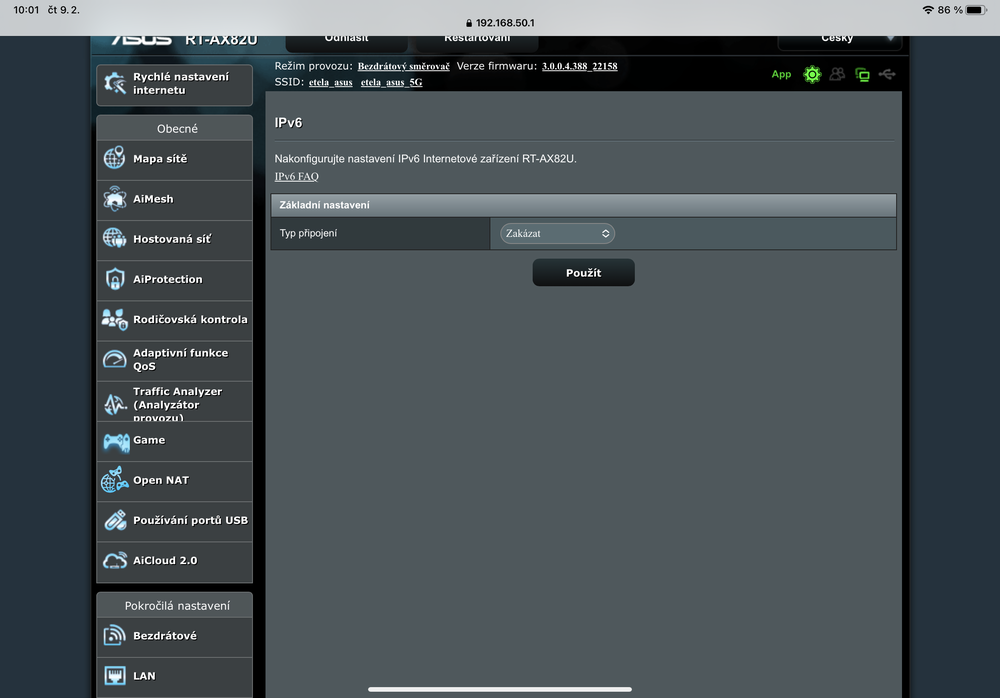Click the AiProtection shield icon
This screenshot has width=1000, height=698.
(115, 280)
